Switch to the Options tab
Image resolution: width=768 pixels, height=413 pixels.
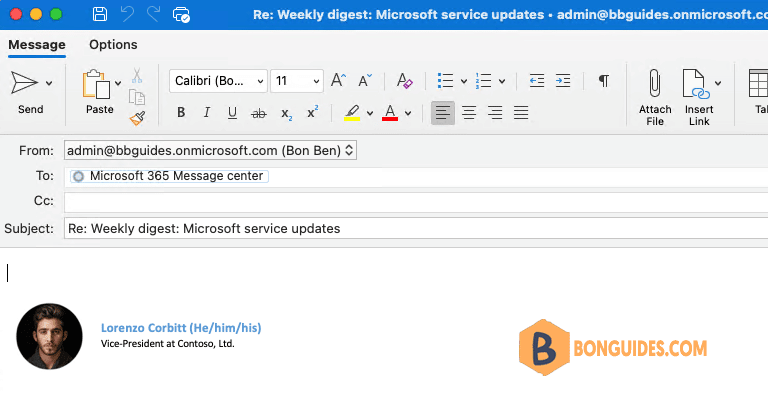click(x=113, y=45)
